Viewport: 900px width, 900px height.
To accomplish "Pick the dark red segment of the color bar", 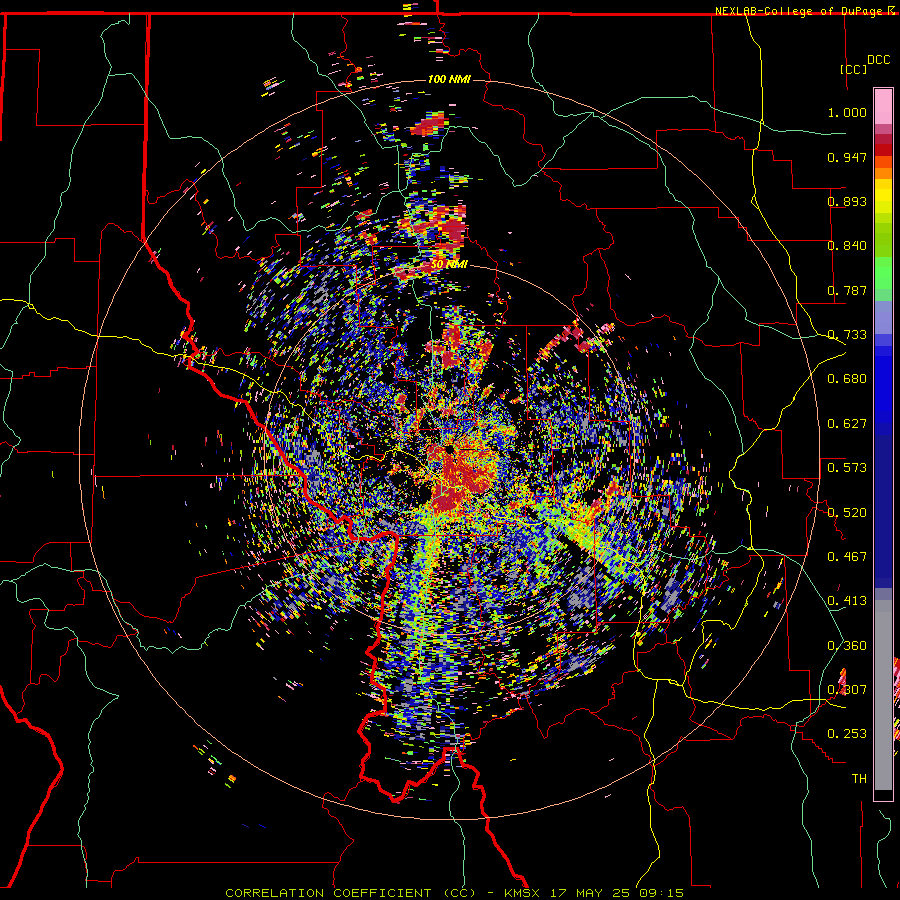I will 883,149.
